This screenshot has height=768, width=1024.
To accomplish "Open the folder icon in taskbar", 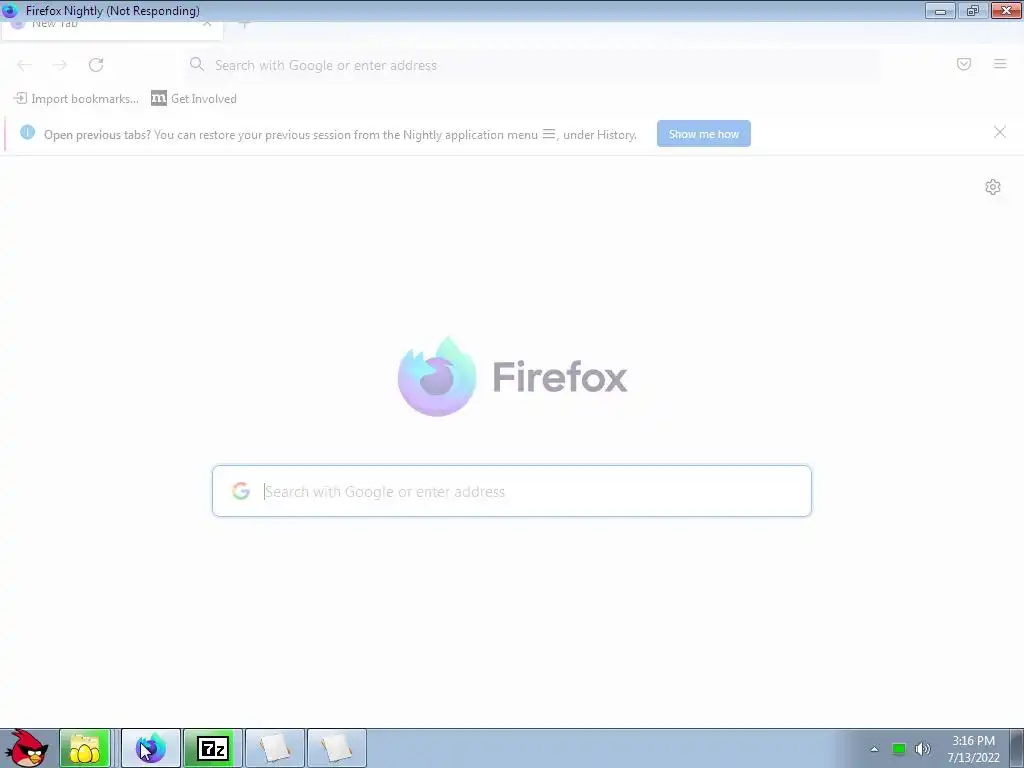I will (x=84, y=748).
